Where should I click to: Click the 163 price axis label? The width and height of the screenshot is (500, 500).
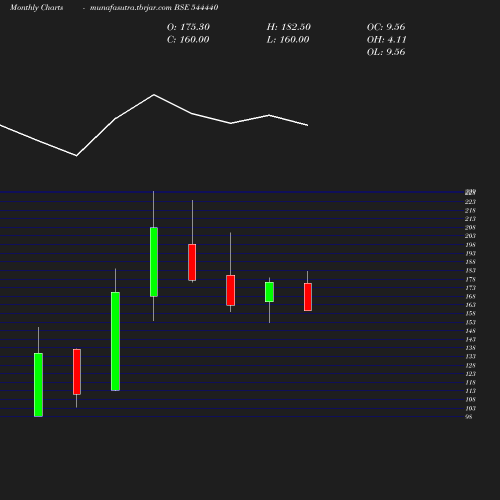coord(470,305)
